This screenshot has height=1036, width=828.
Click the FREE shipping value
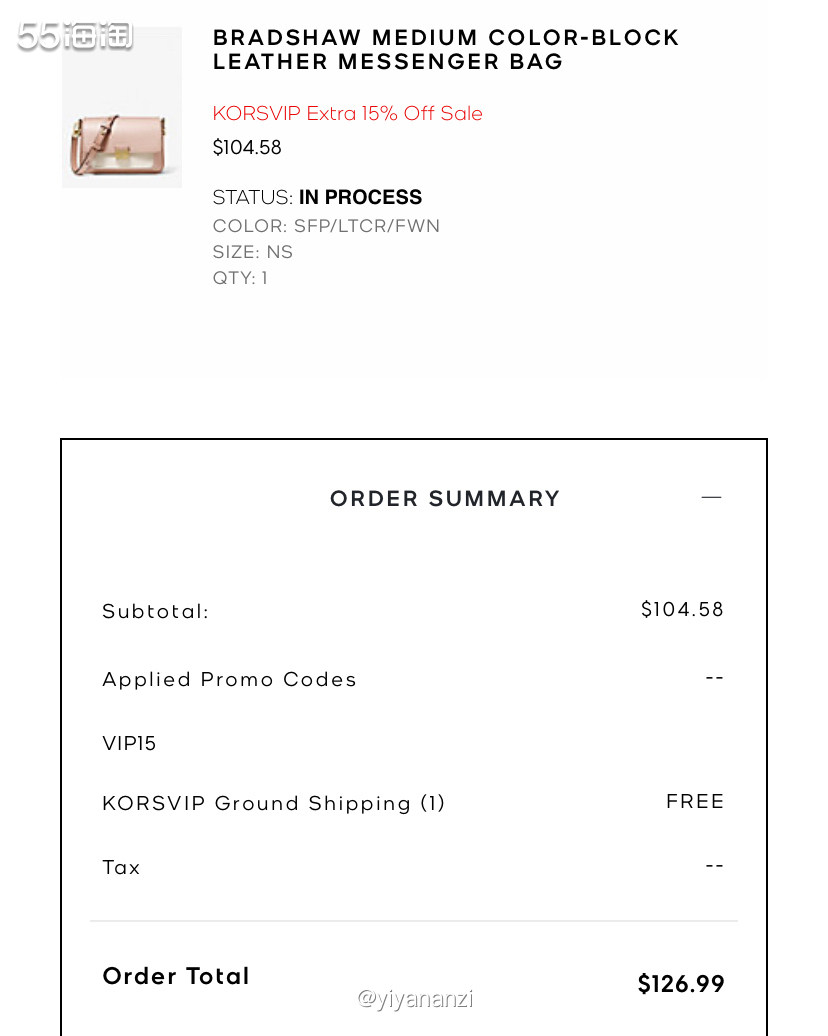click(695, 802)
